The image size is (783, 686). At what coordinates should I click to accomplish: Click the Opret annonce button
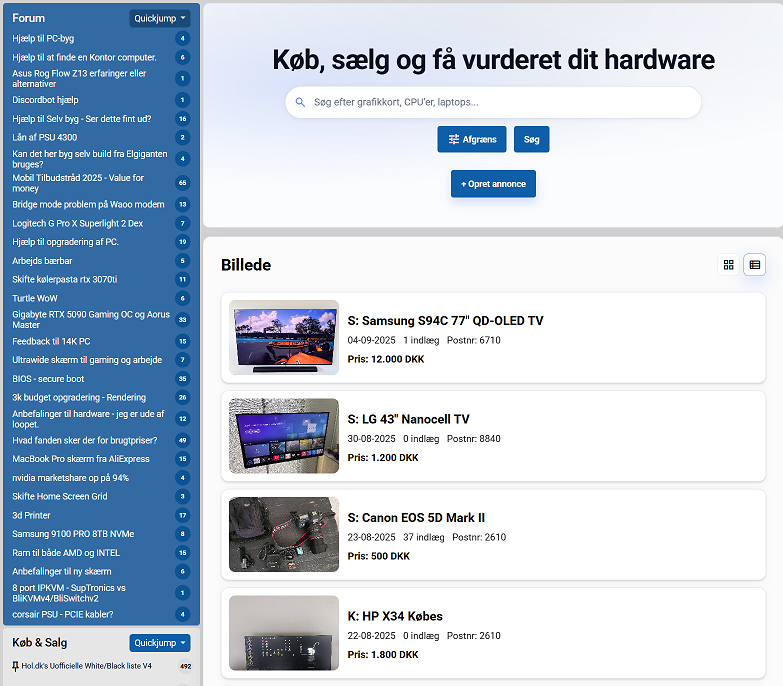493,184
